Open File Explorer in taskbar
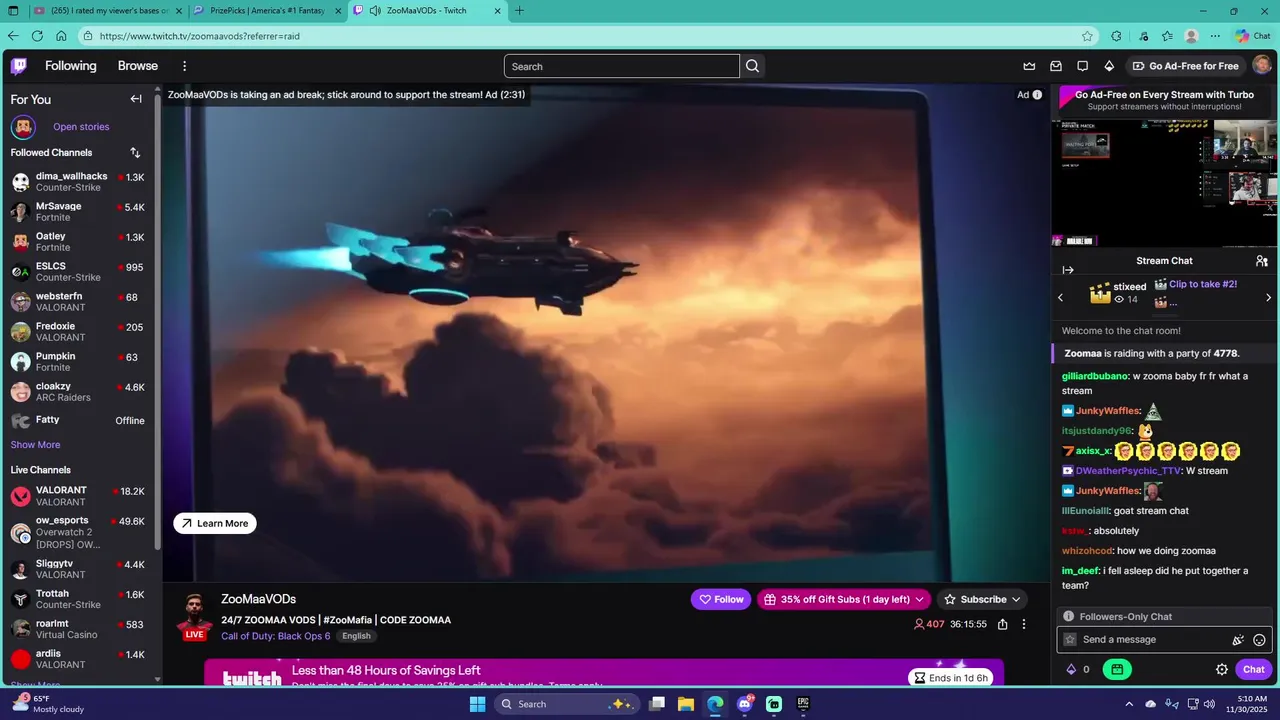The width and height of the screenshot is (1280, 720). tap(686, 704)
